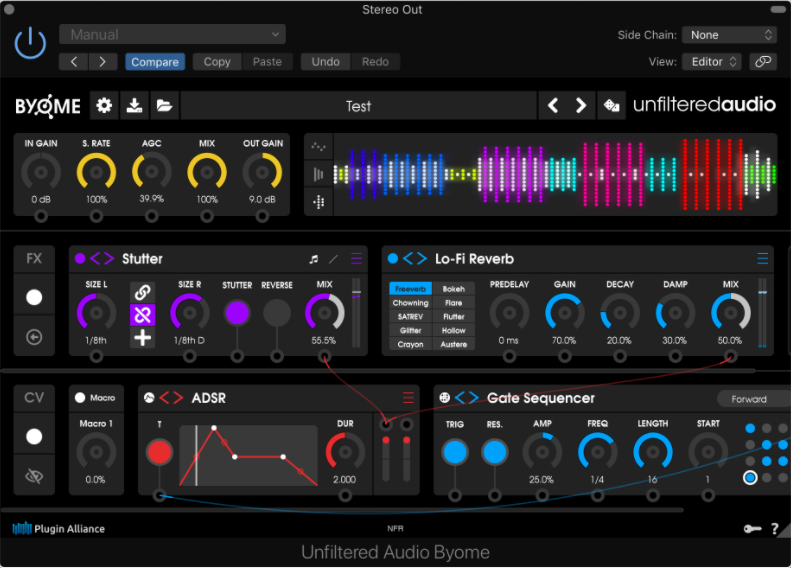This screenshot has width=791, height=568.
Task: Open Plugin Alliance key license icon
Action: (x=752, y=529)
